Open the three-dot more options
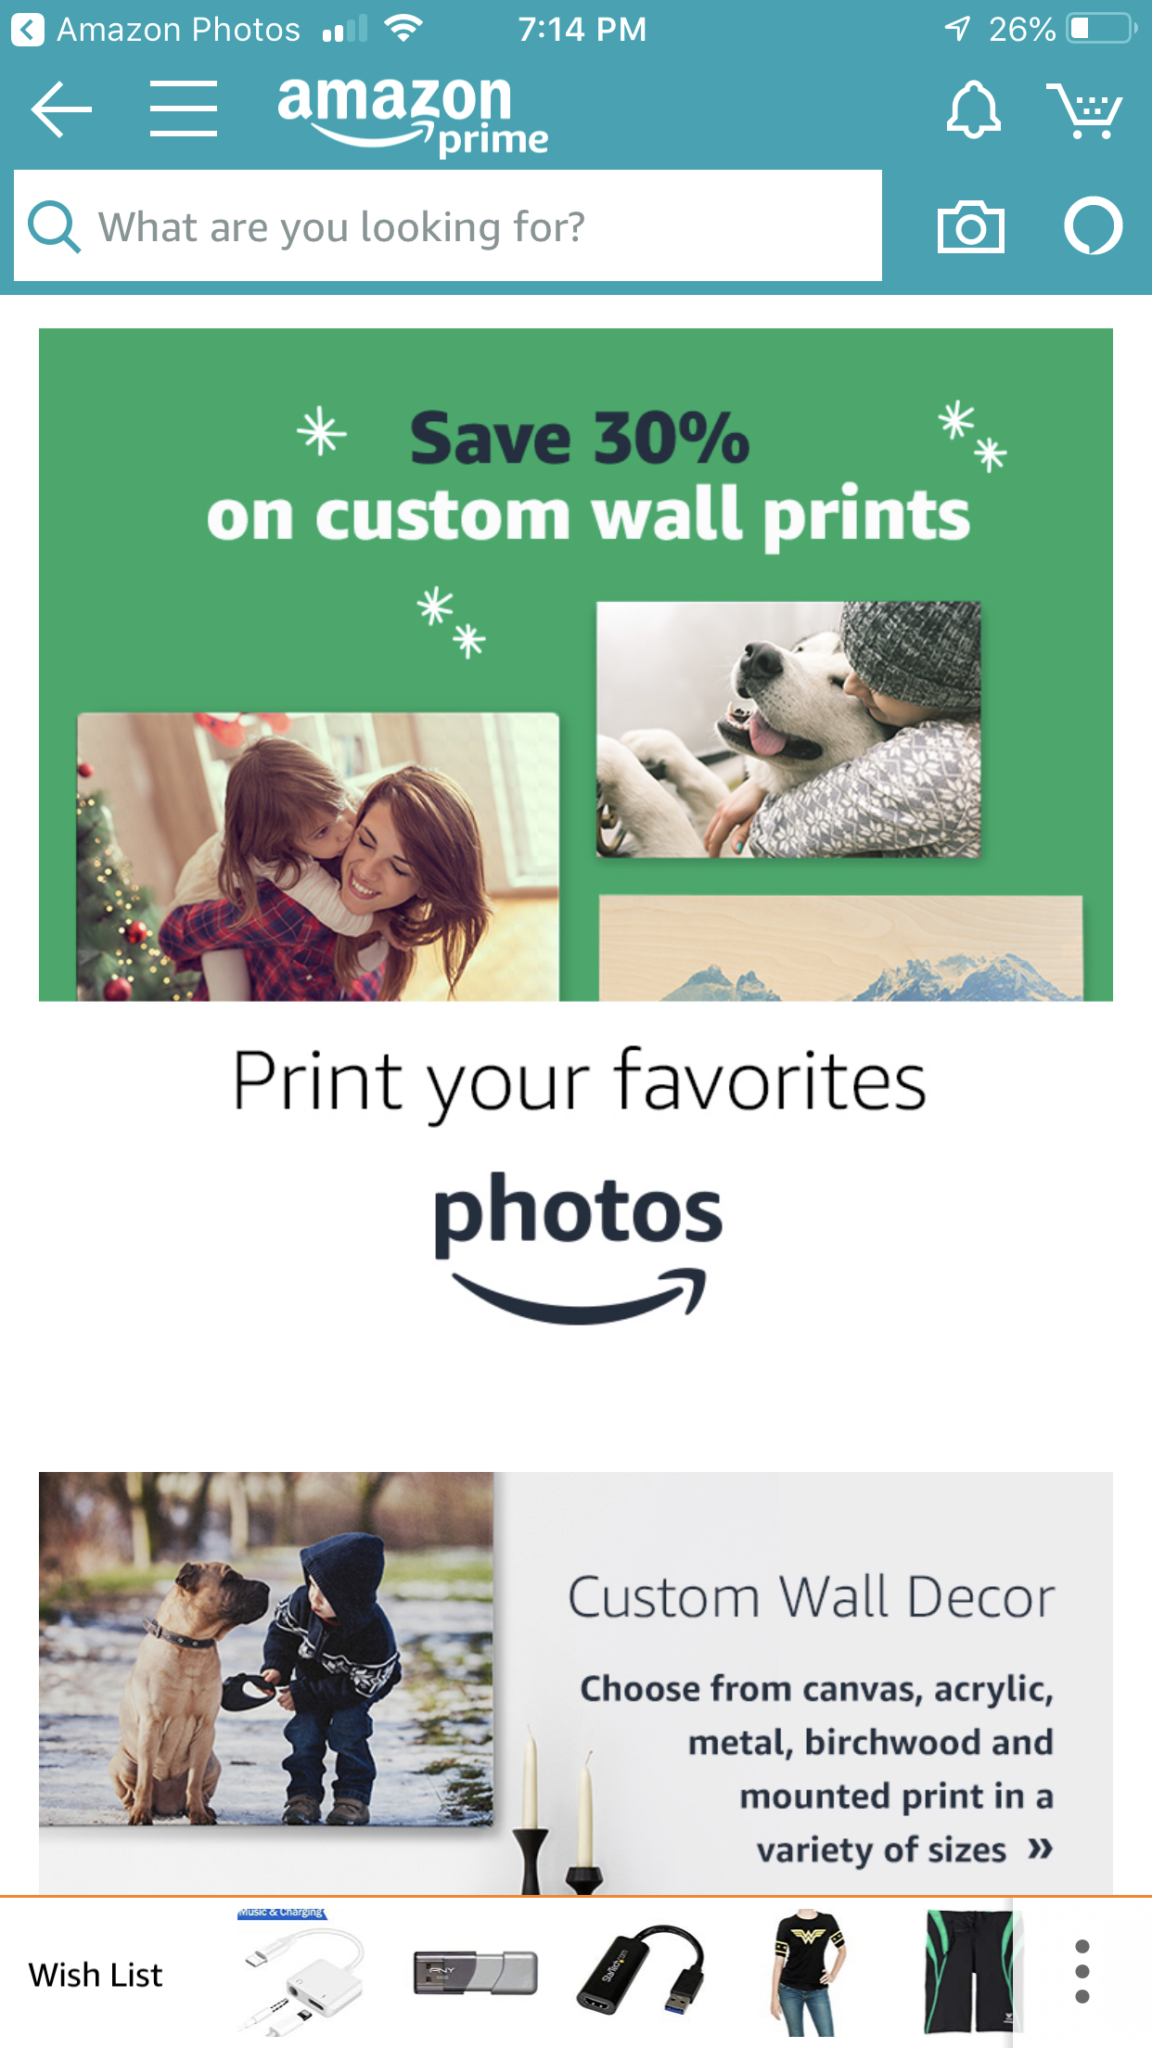Image resolution: width=1152 pixels, height=2048 pixels. (1082, 1972)
